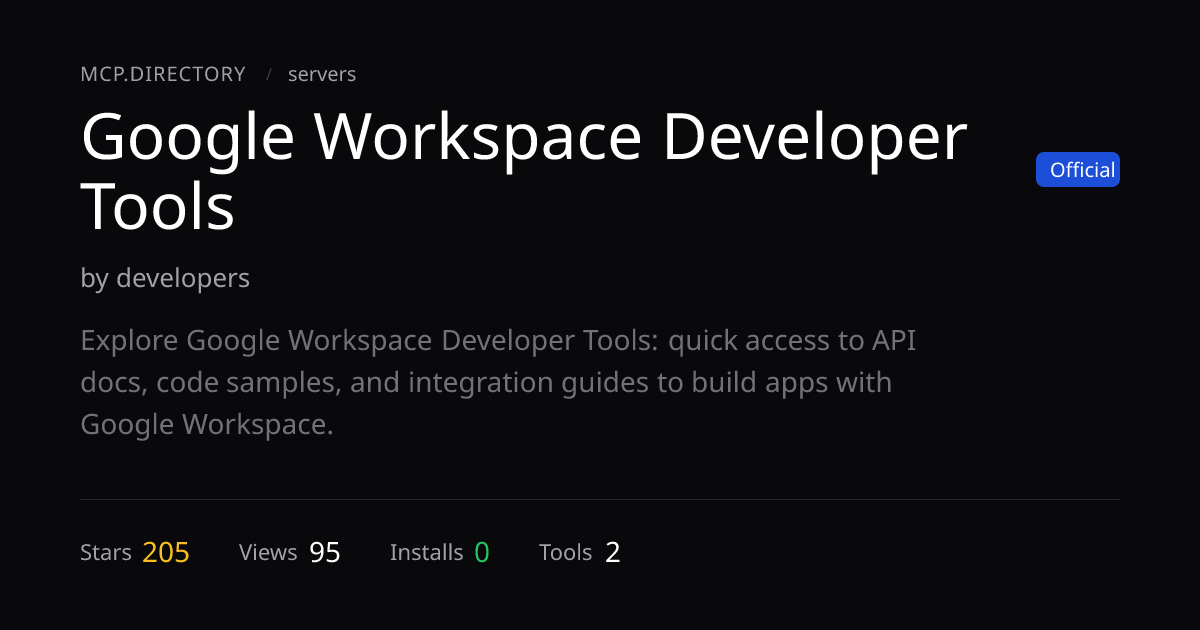Click the description paragraph about API docs
Image resolution: width=1200 pixels, height=630 pixels.
(x=498, y=383)
